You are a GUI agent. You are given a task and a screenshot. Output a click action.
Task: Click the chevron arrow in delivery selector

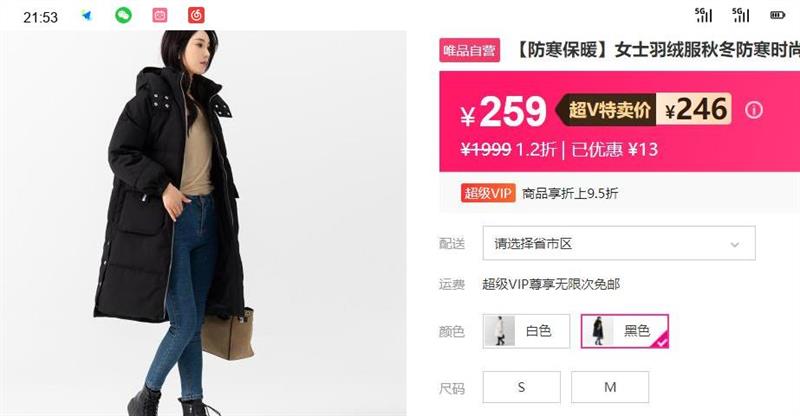(735, 244)
